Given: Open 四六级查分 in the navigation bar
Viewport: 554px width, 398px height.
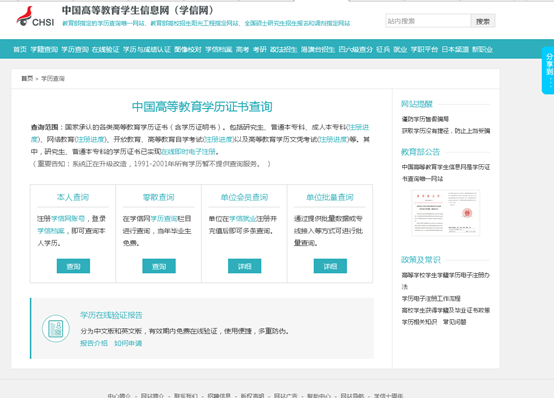Looking at the screenshot, I should [x=355, y=49].
